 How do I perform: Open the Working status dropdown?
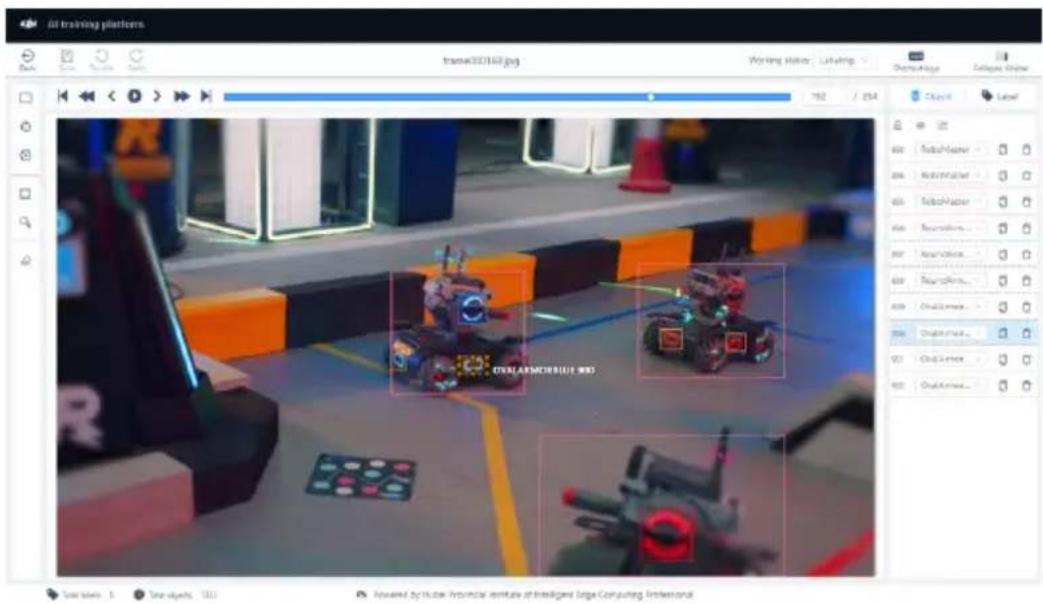(x=843, y=61)
